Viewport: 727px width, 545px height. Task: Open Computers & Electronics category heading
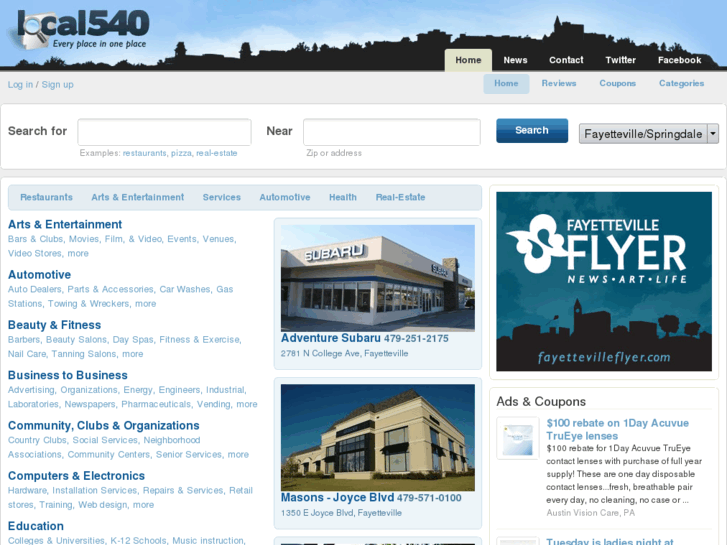(x=76, y=476)
